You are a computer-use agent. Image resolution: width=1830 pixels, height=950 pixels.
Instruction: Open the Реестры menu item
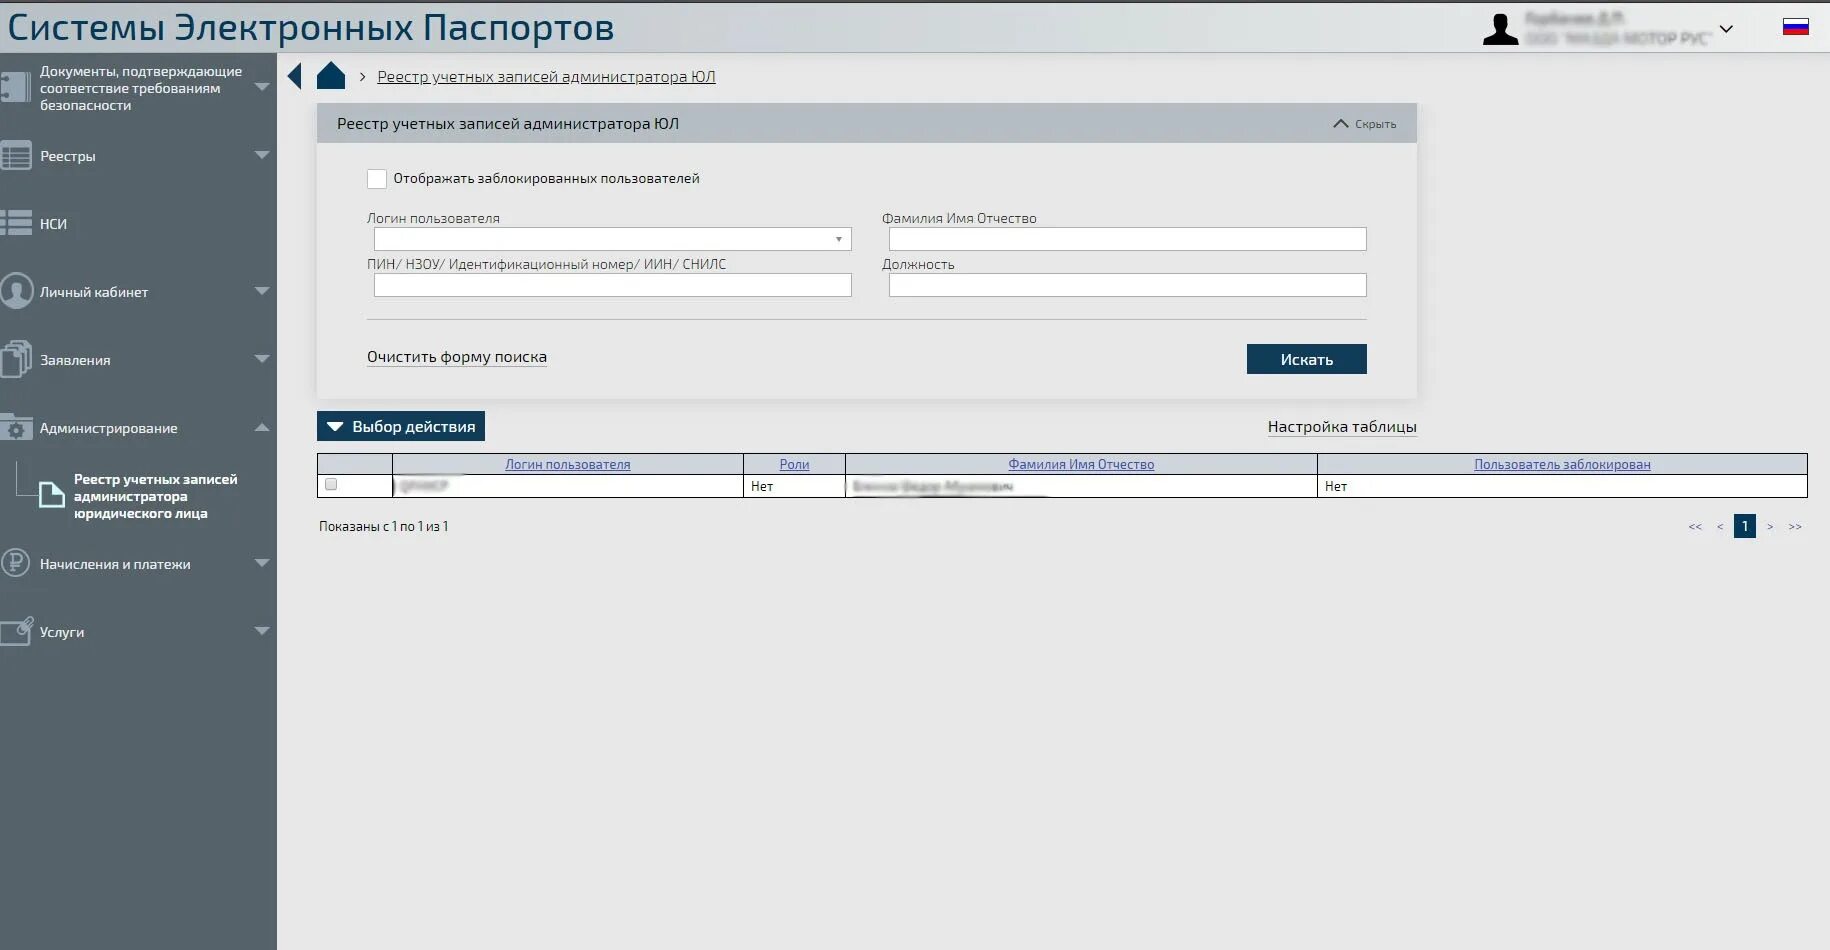(68, 156)
